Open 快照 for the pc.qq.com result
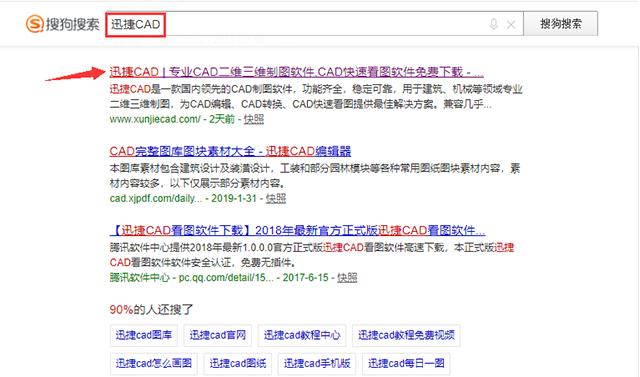This screenshot has width=640, height=377. click(x=347, y=277)
